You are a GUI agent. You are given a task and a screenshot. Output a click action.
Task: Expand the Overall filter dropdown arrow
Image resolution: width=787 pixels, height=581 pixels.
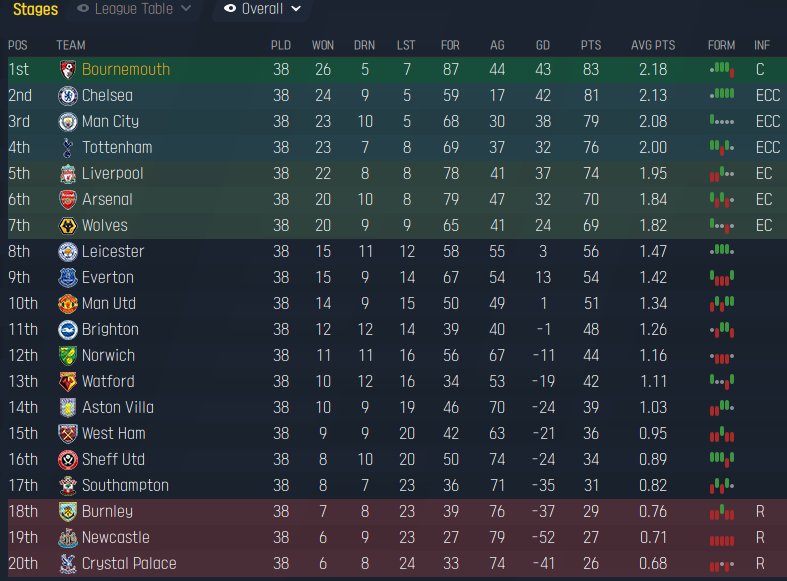pyautogui.click(x=295, y=9)
